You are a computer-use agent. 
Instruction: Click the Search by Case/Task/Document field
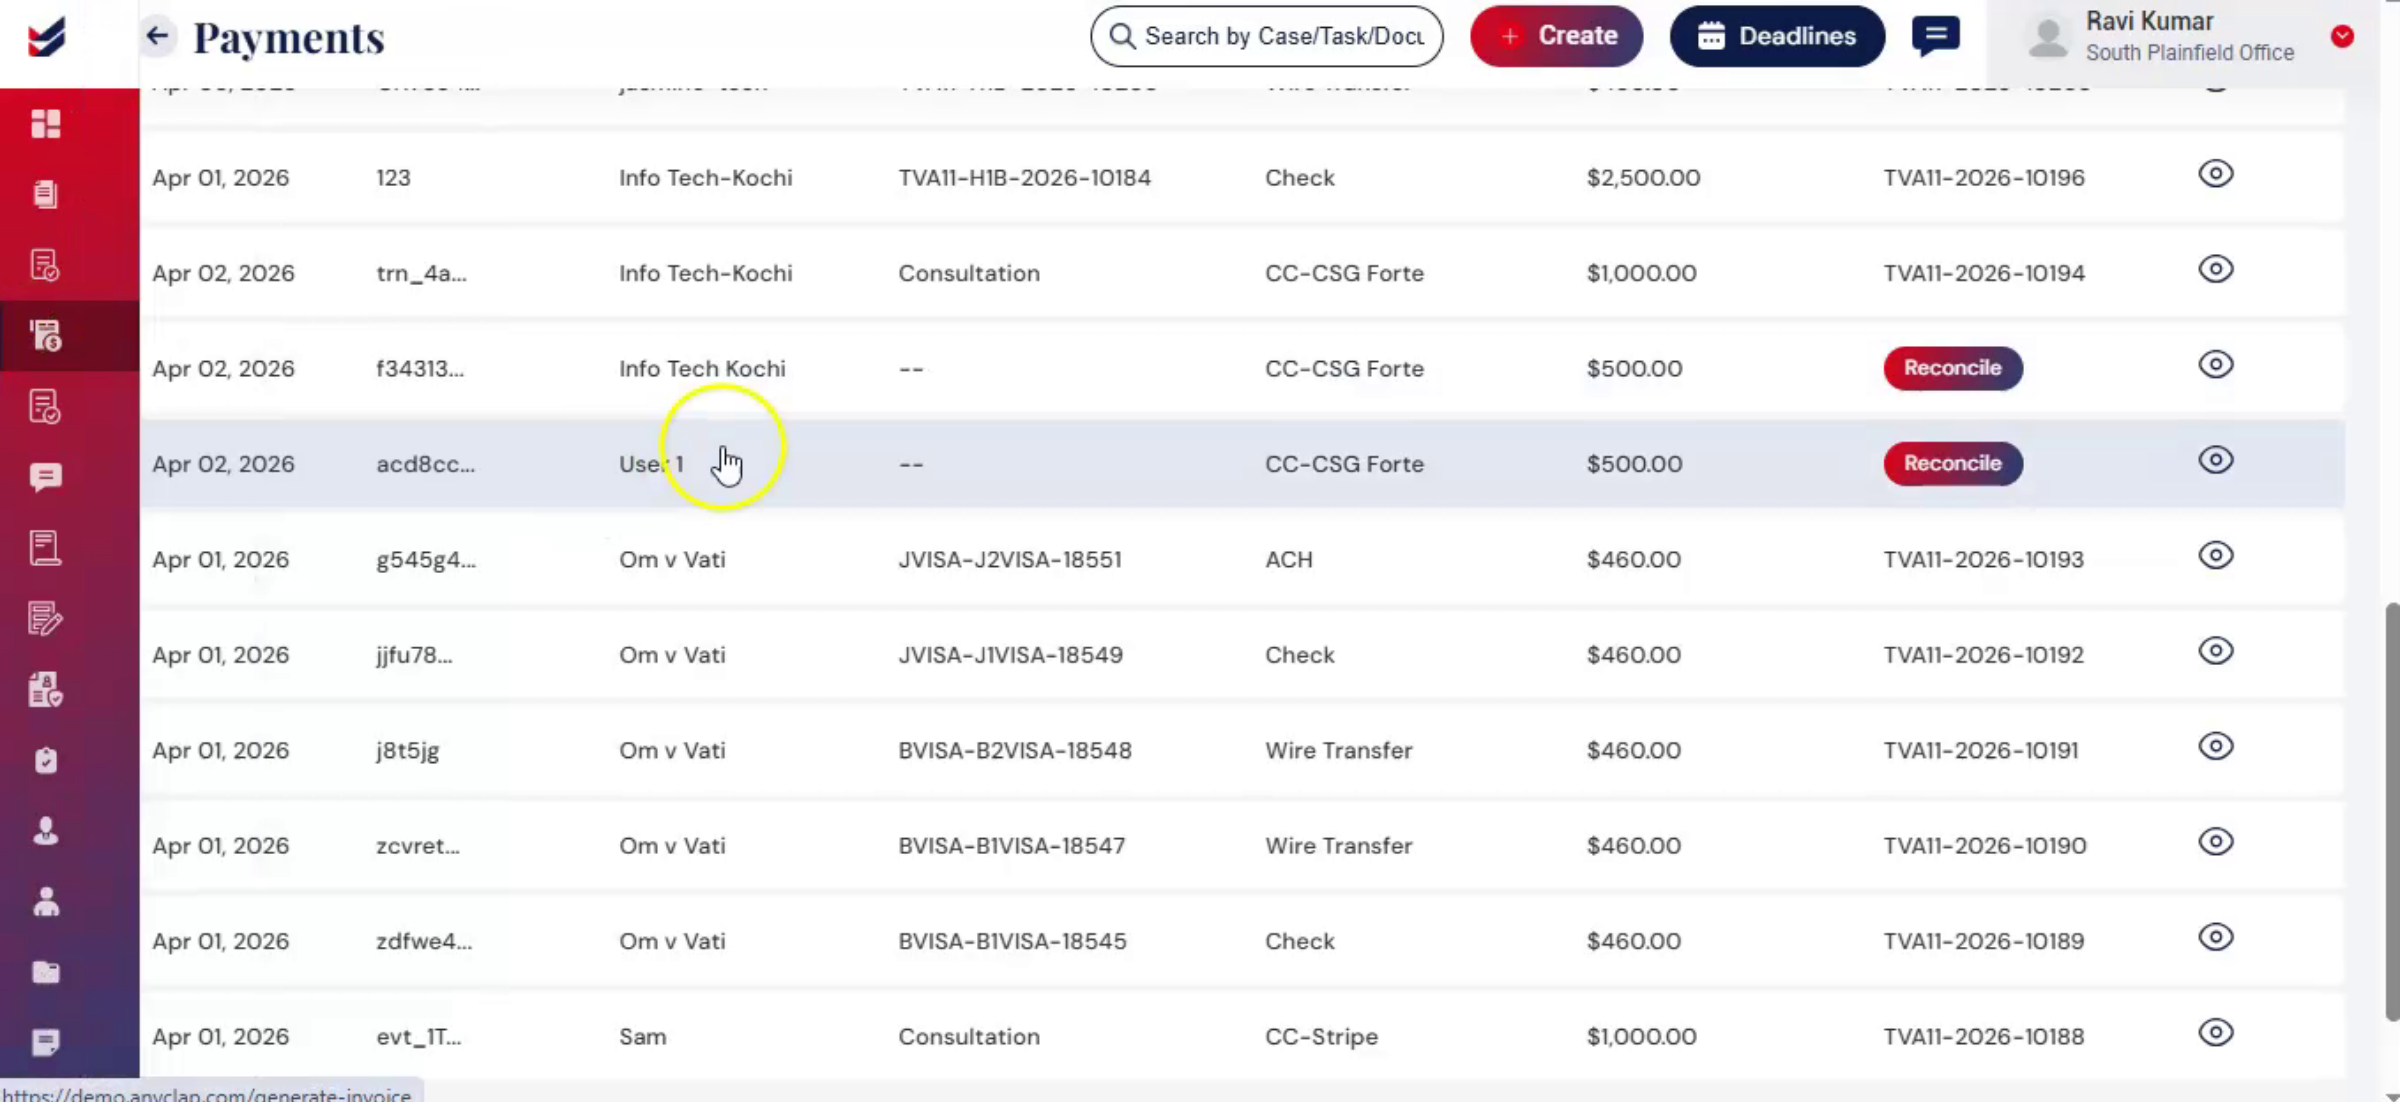[1266, 36]
